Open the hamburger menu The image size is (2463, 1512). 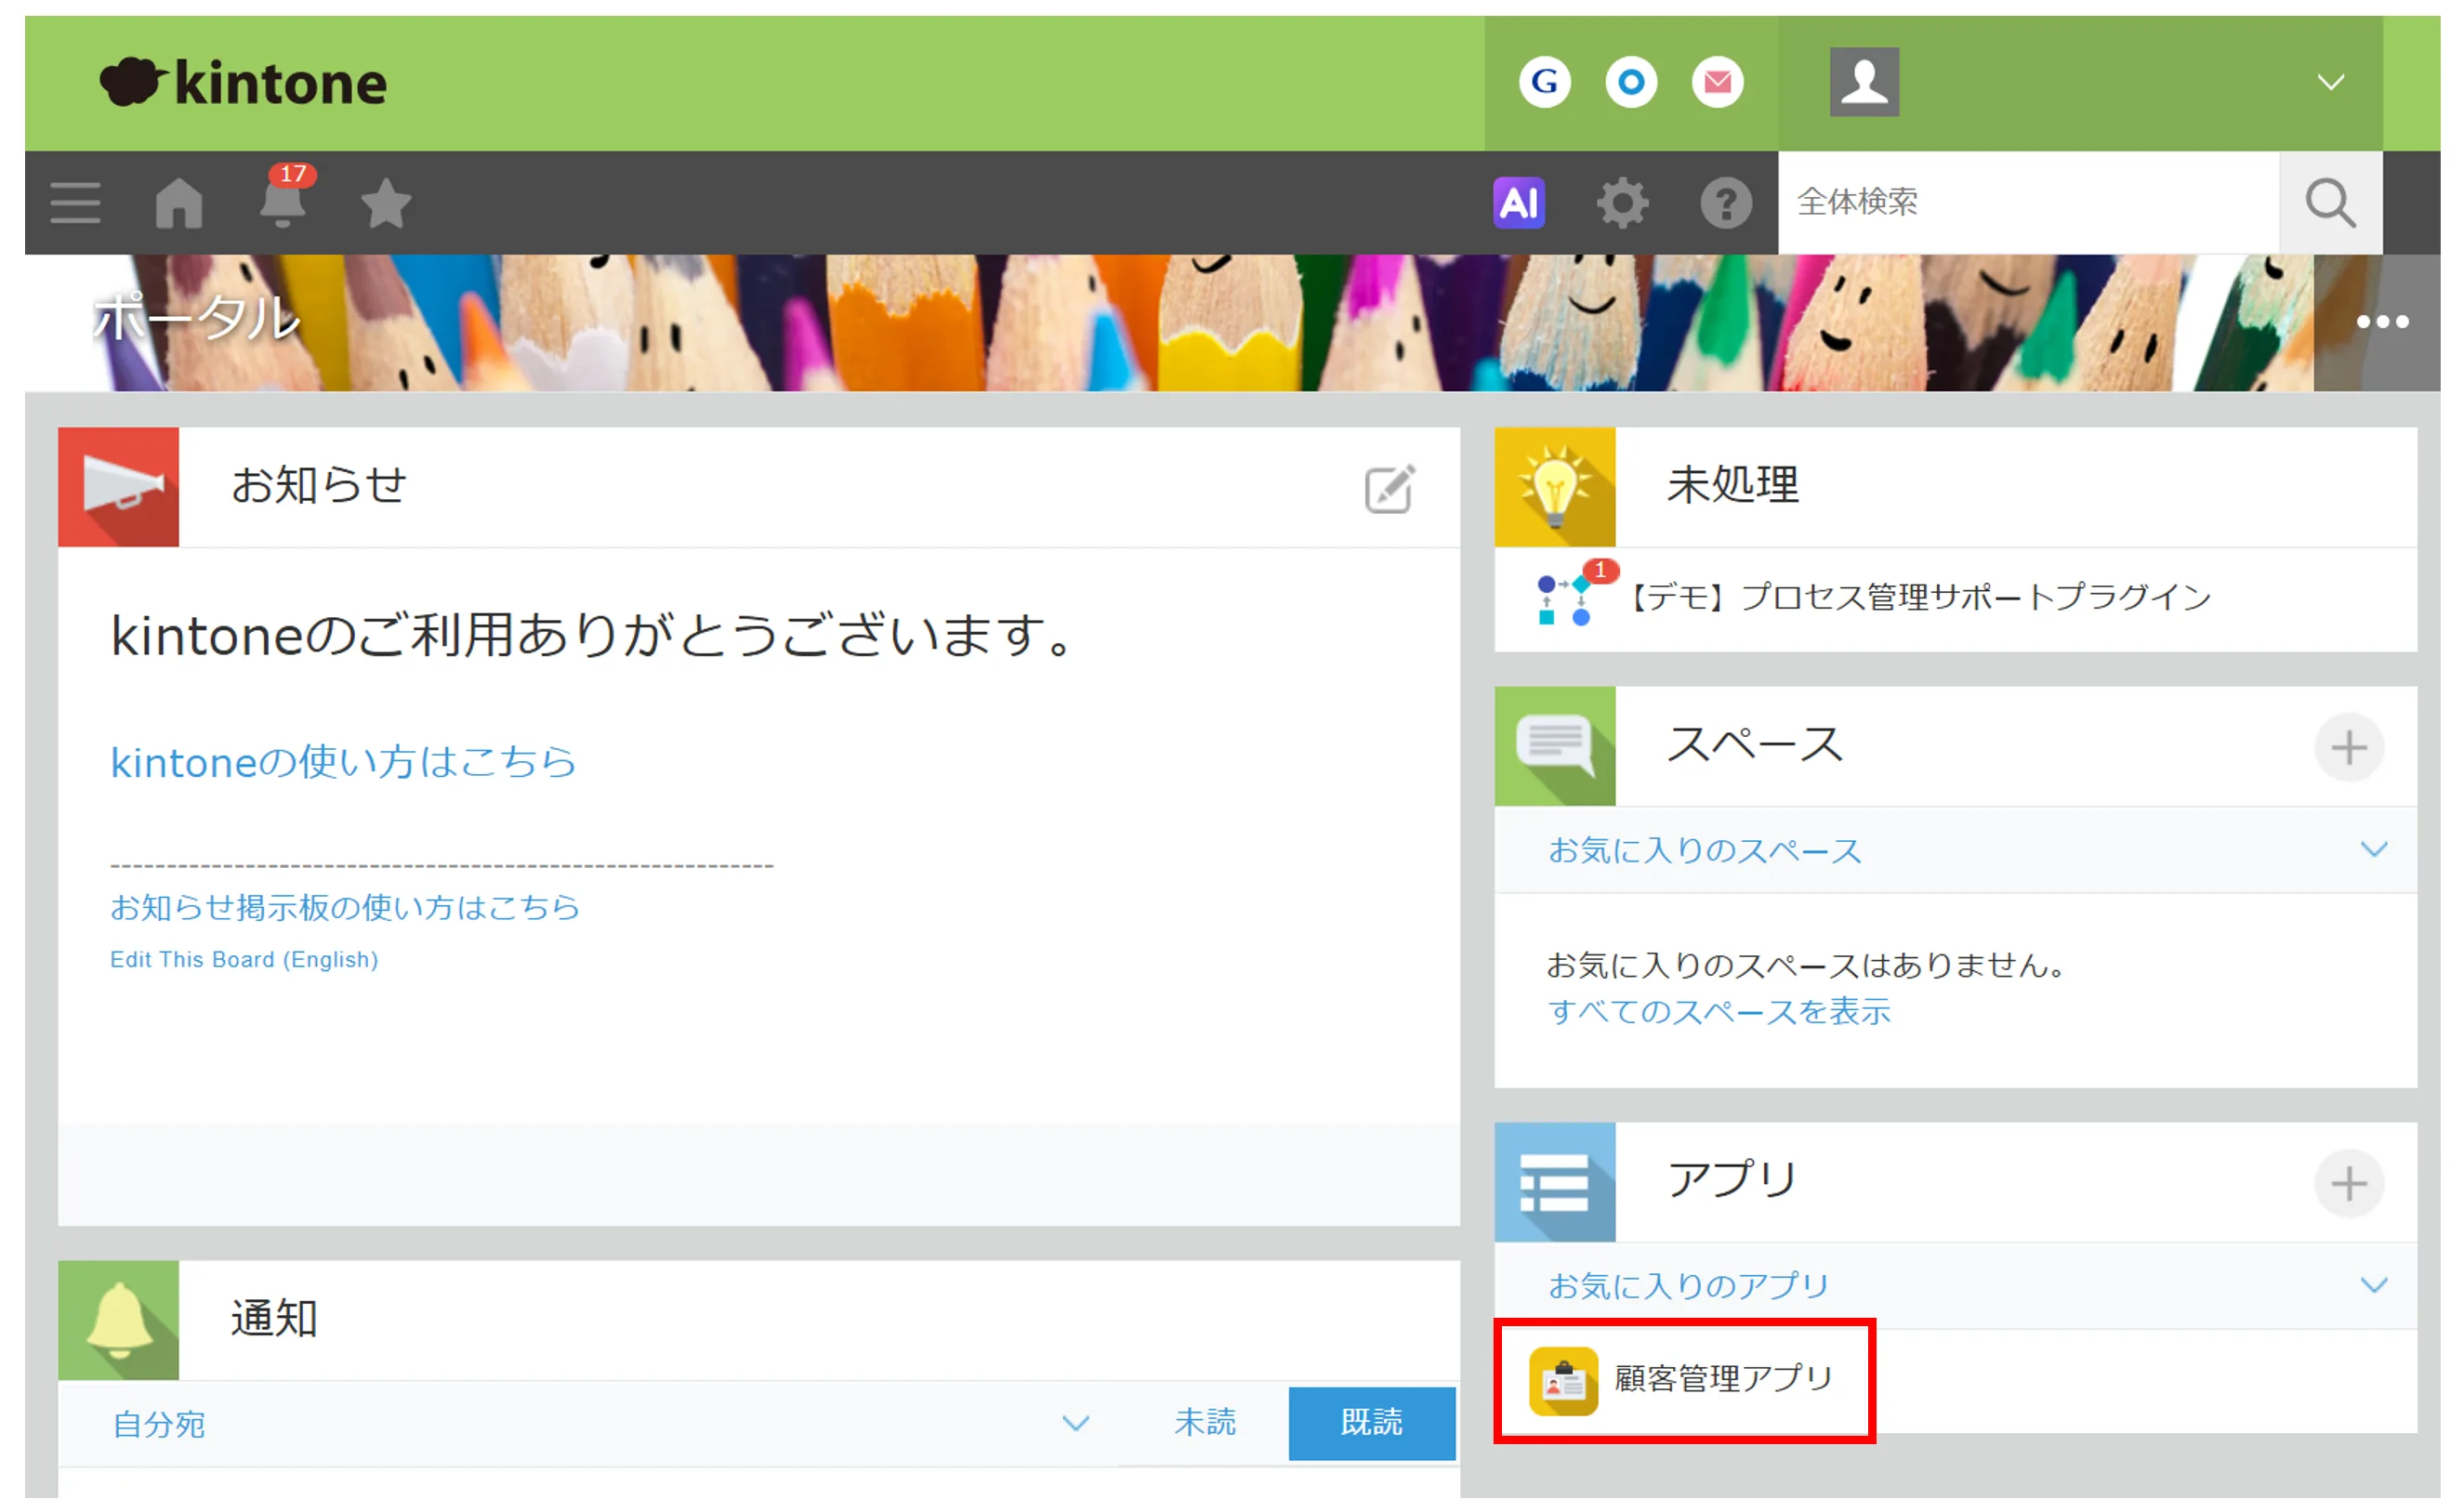click(x=75, y=203)
